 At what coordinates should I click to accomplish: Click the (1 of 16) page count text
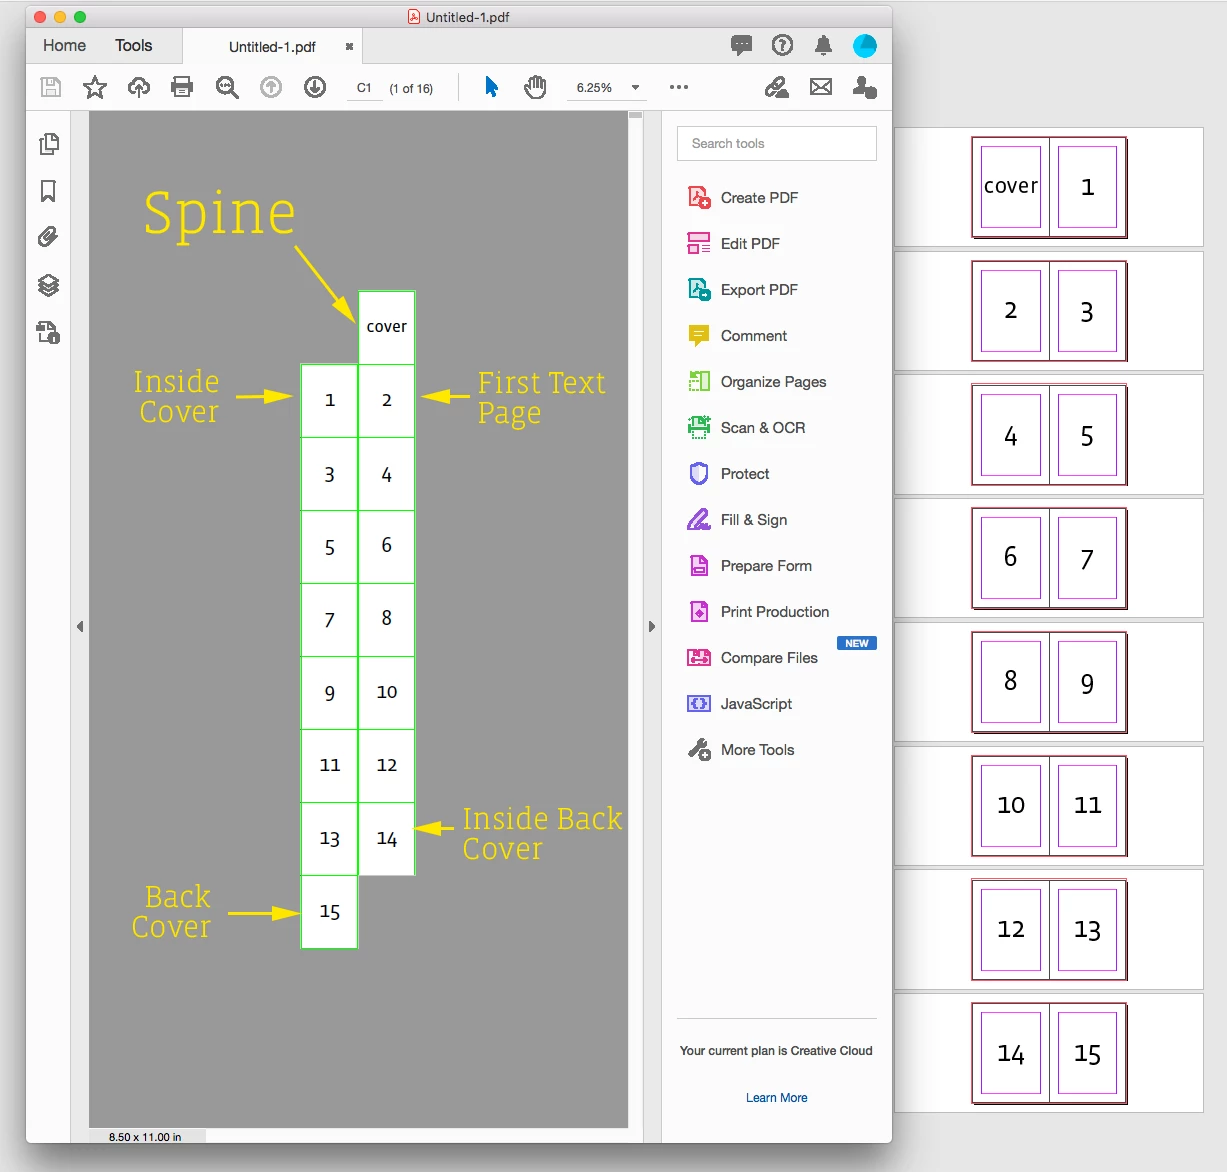tap(411, 88)
